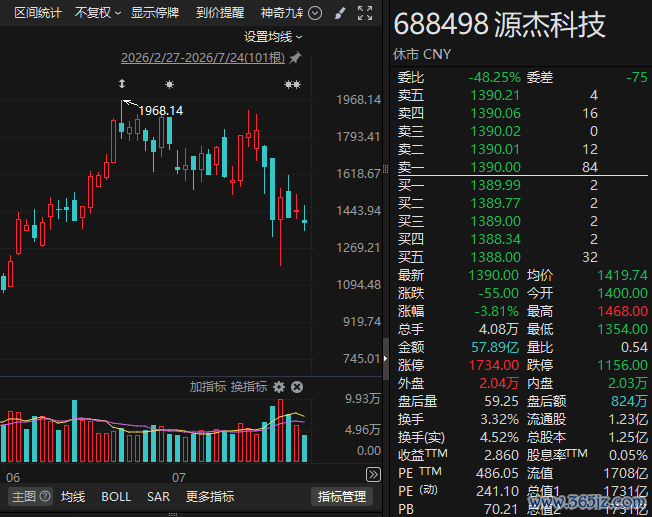652x517 pixels.
Task: Click the 涨停 limit-up price 1734.00
Action: click(494, 365)
